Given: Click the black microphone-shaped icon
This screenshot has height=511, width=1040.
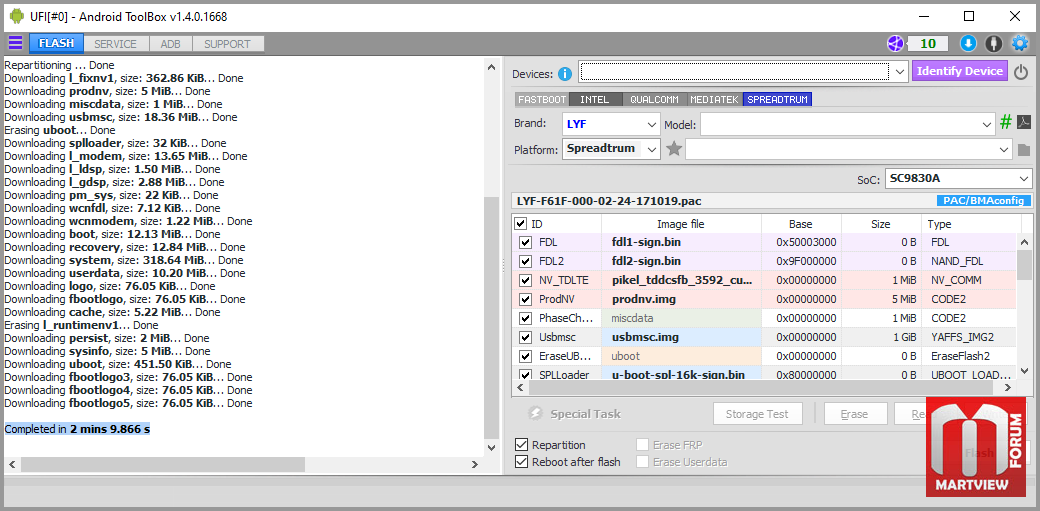Looking at the screenshot, I should tap(993, 44).
